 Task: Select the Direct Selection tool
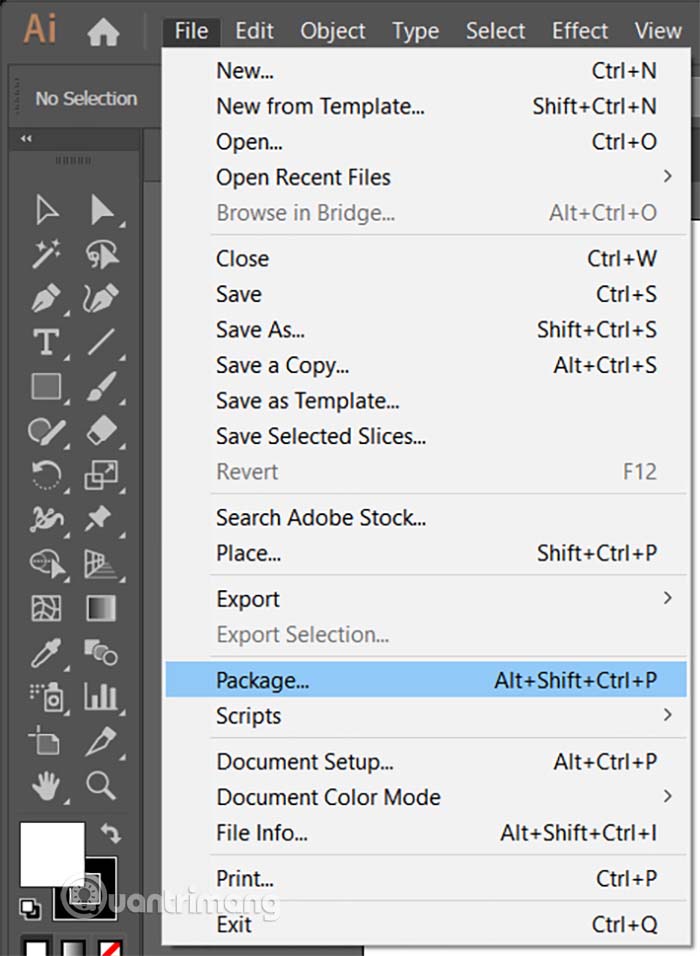102,210
